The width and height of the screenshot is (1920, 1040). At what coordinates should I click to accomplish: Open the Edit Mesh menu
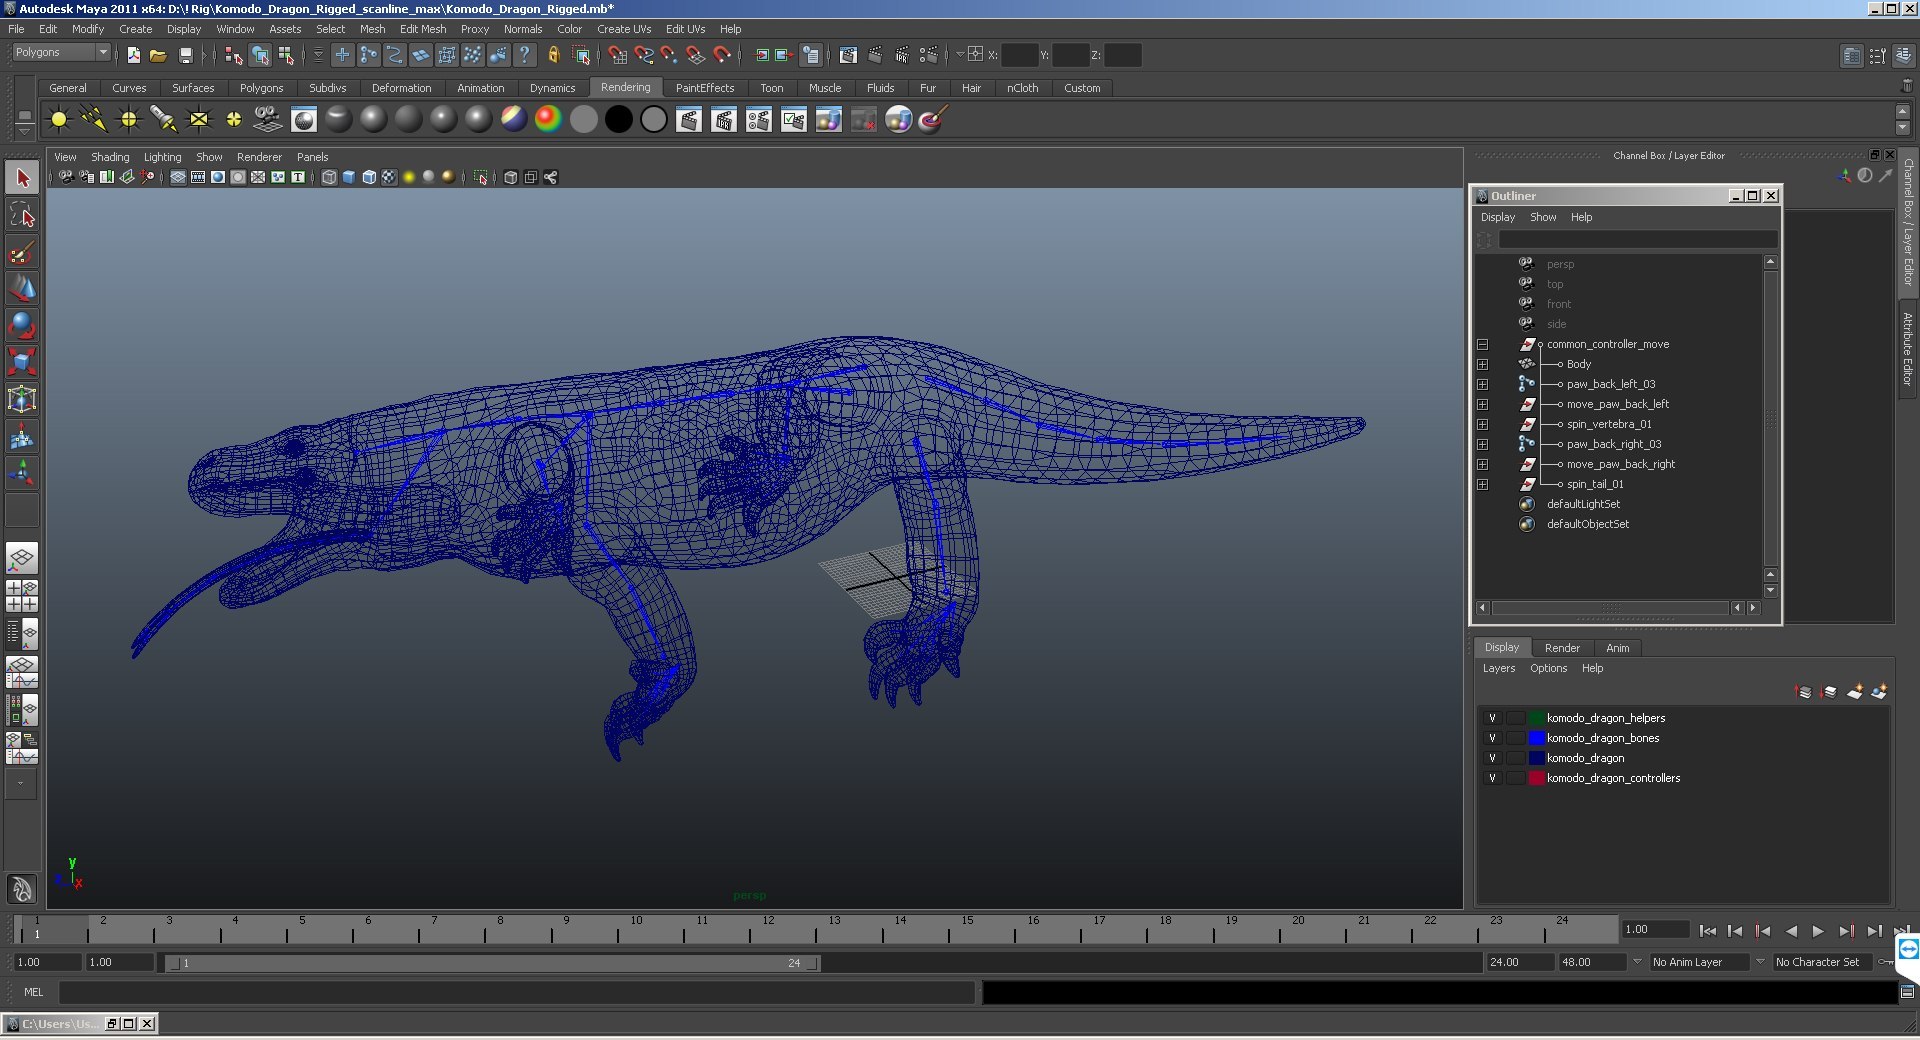pos(423,29)
